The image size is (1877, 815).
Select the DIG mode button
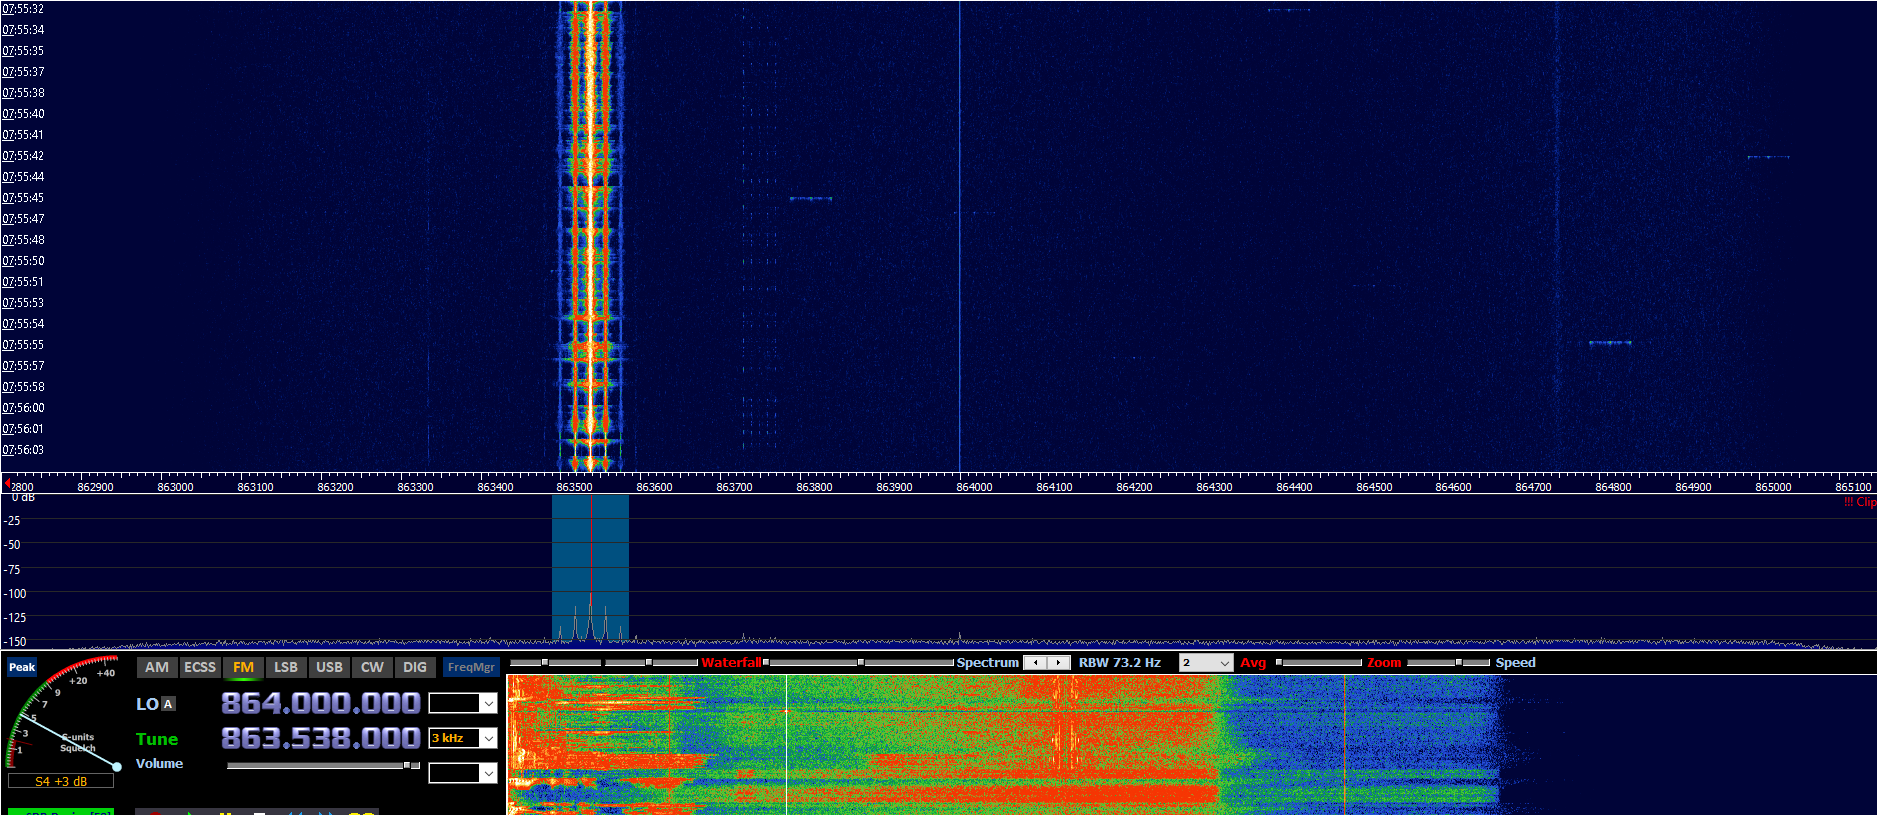pos(415,667)
